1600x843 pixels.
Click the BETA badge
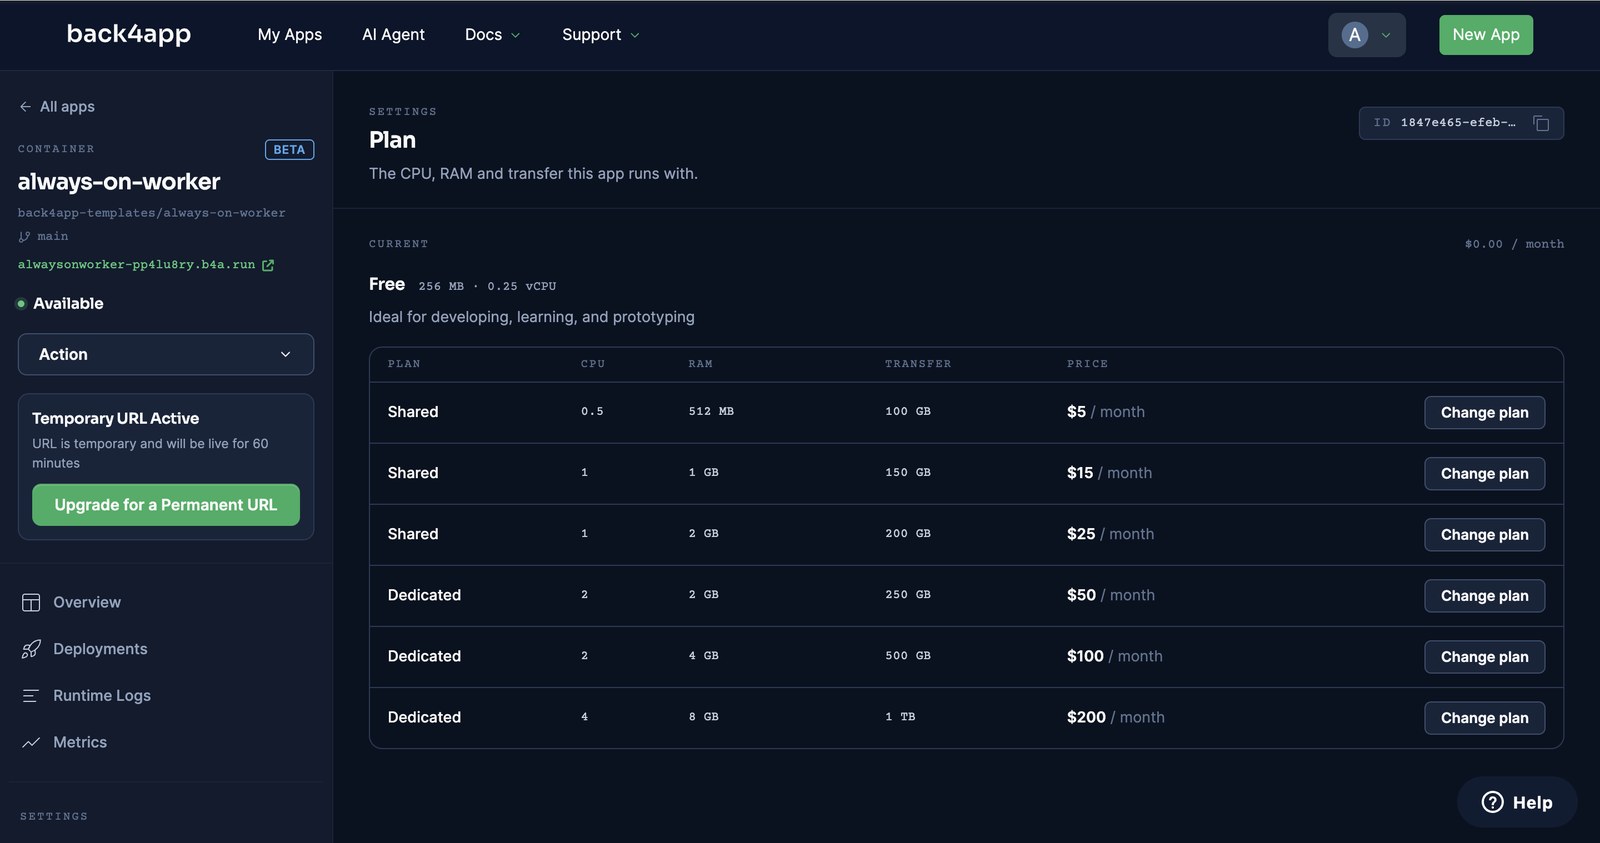[x=289, y=150]
